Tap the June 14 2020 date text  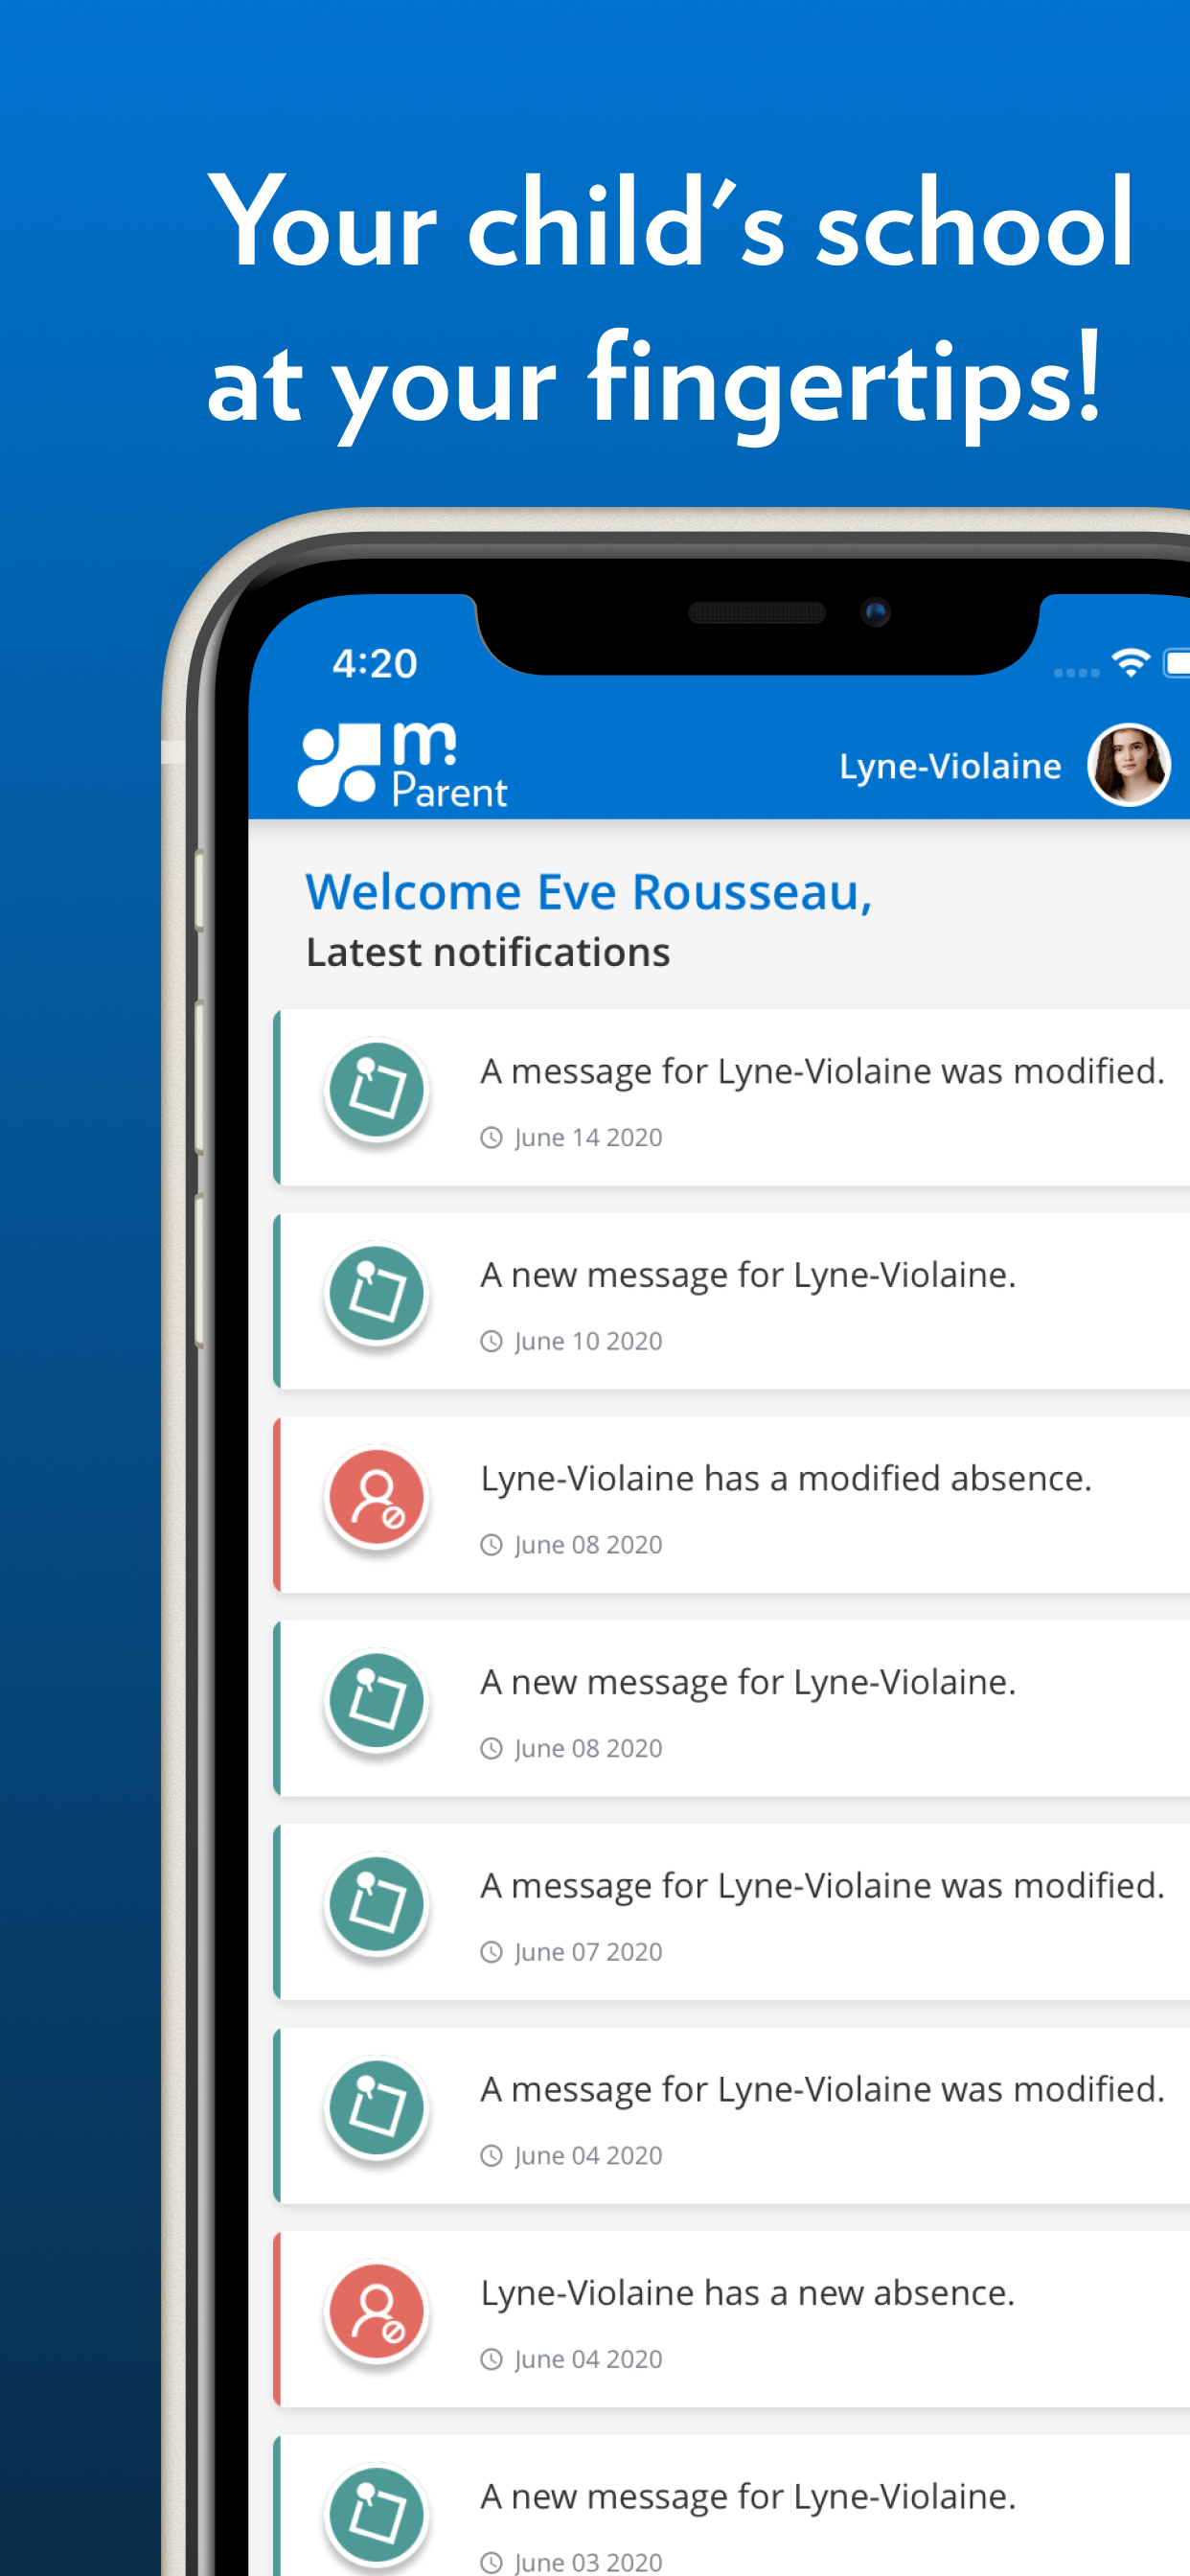click(588, 1138)
